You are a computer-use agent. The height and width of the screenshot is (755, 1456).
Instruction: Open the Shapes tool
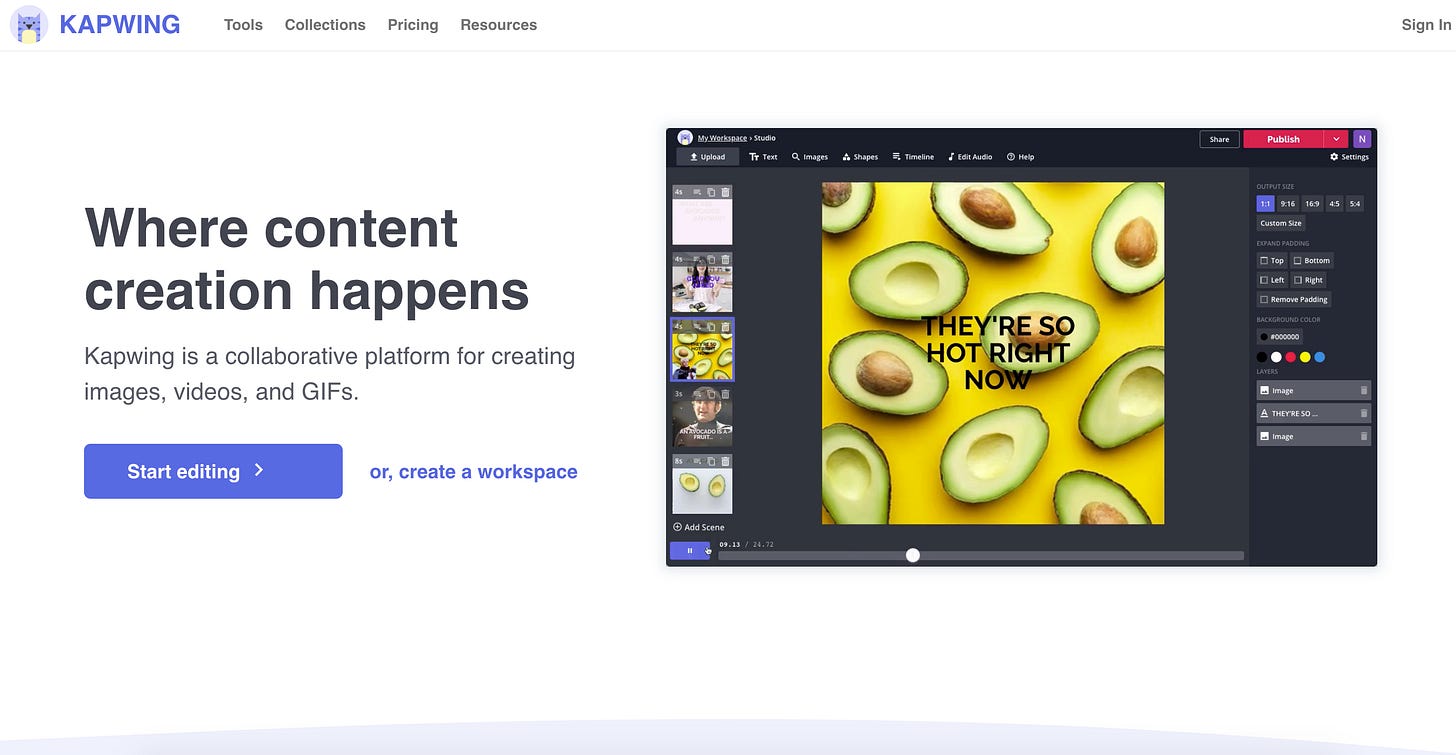click(860, 157)
